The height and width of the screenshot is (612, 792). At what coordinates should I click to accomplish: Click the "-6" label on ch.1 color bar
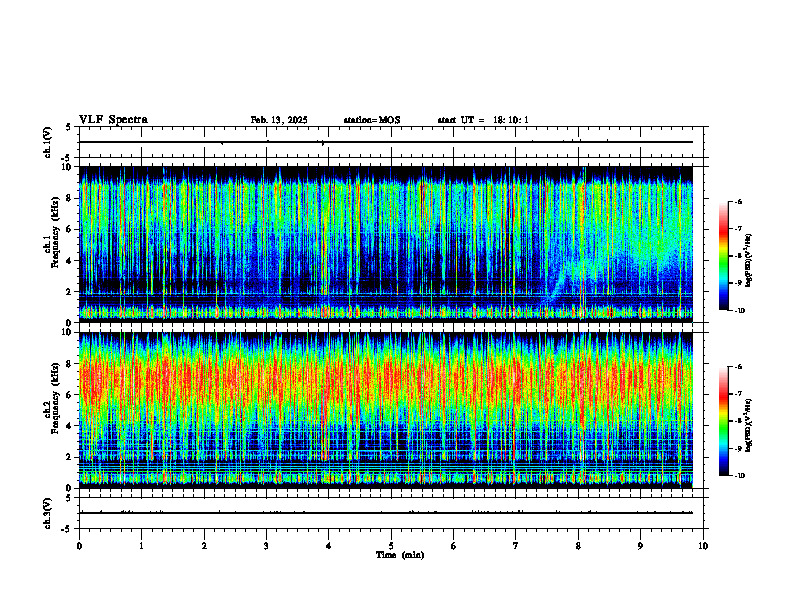[738, 202]
